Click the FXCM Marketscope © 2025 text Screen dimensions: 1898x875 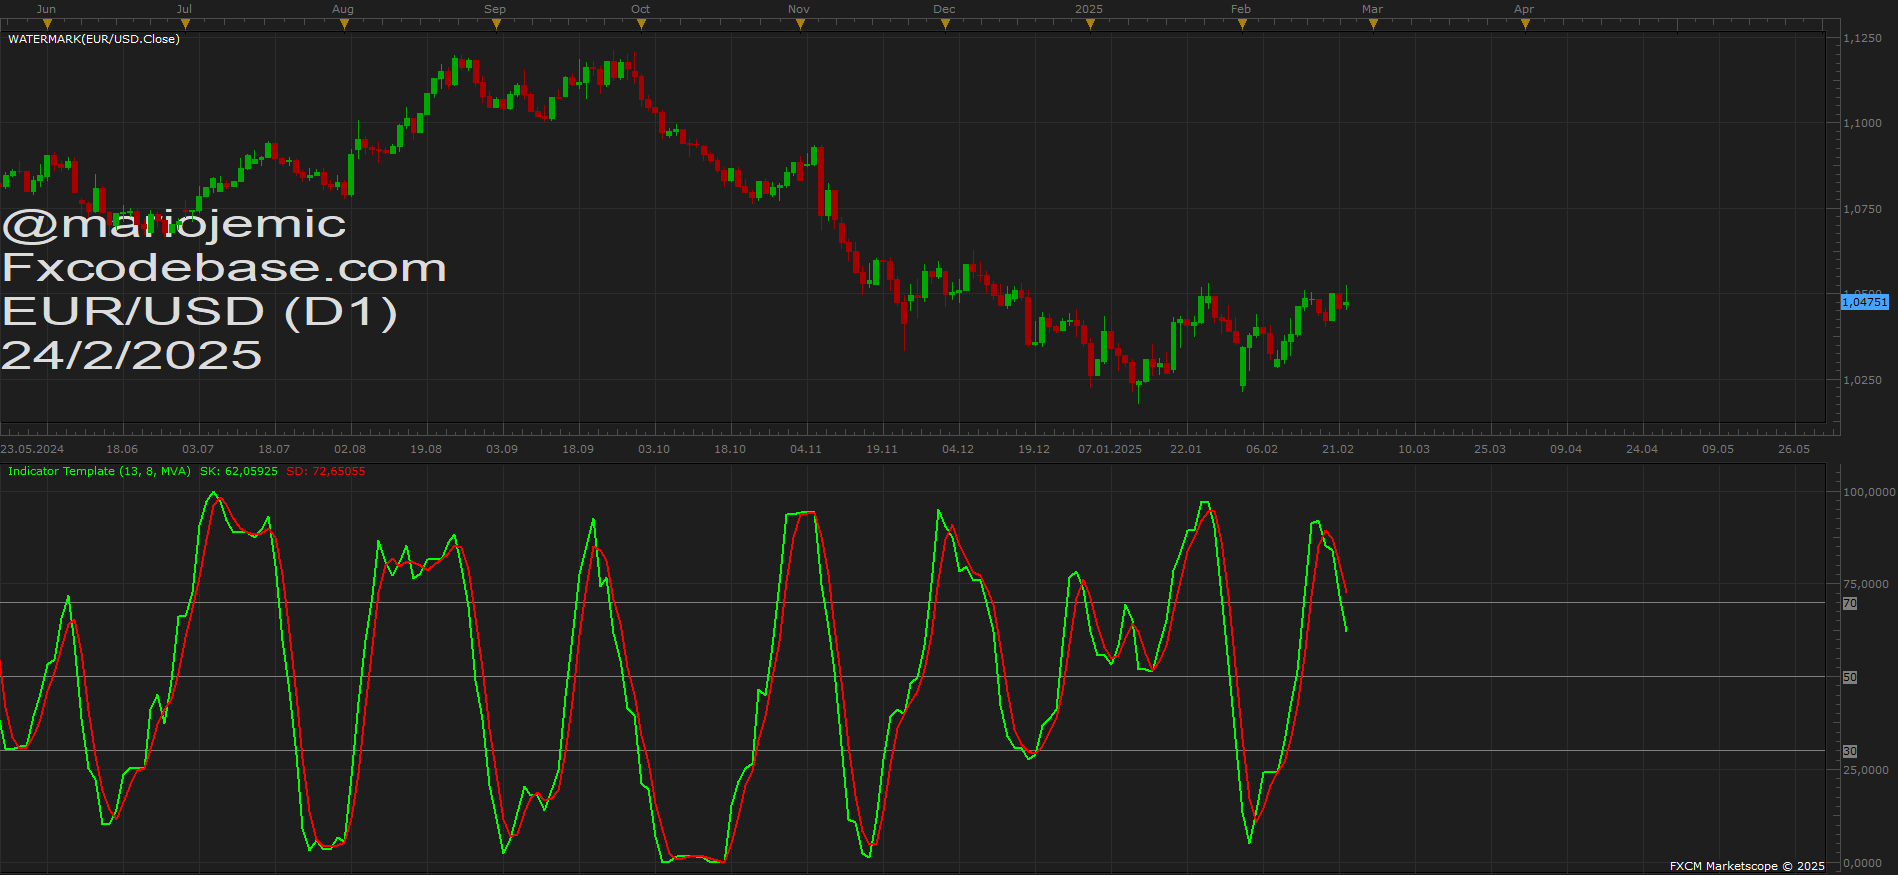point(1747,866)
